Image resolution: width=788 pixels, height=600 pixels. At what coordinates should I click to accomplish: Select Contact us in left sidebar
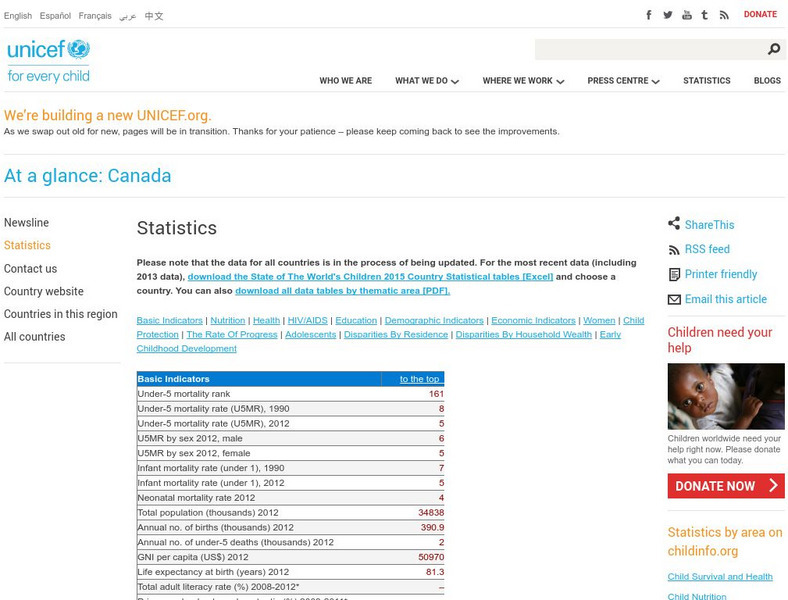pyautogui.click(x=31, y=268)
